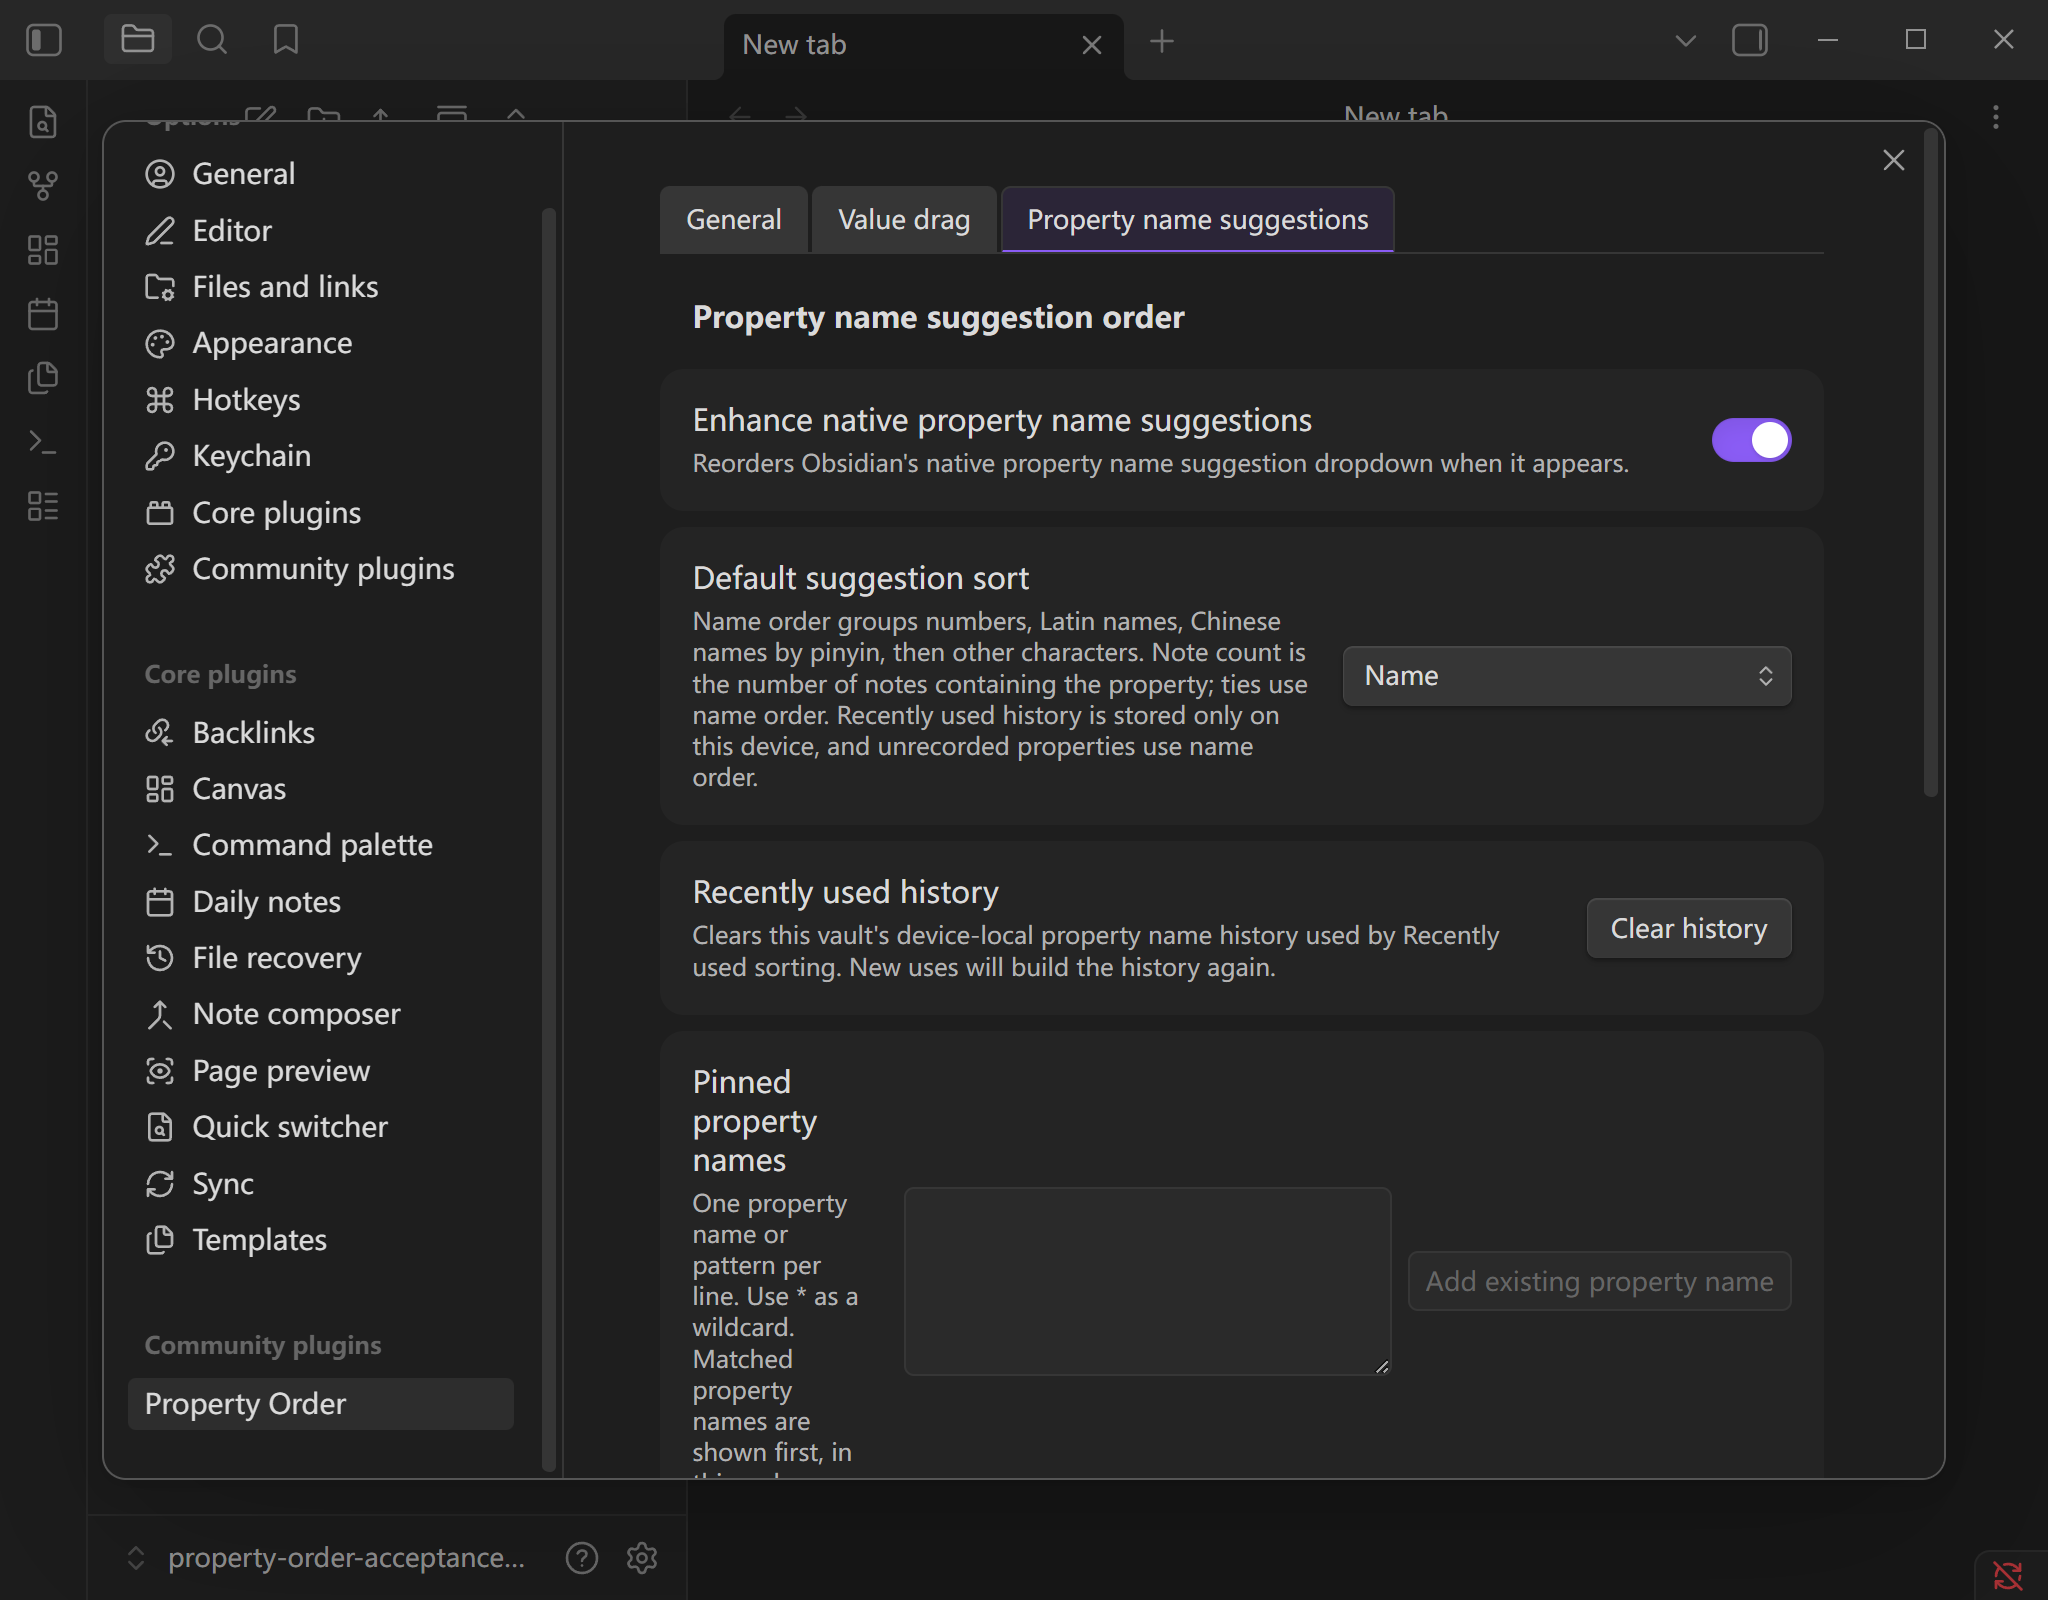Toggle the left sidebar collapse icon
The width and height of the screenshot is (2048, 1600).
pyautogui.click(x=44, y=41)
